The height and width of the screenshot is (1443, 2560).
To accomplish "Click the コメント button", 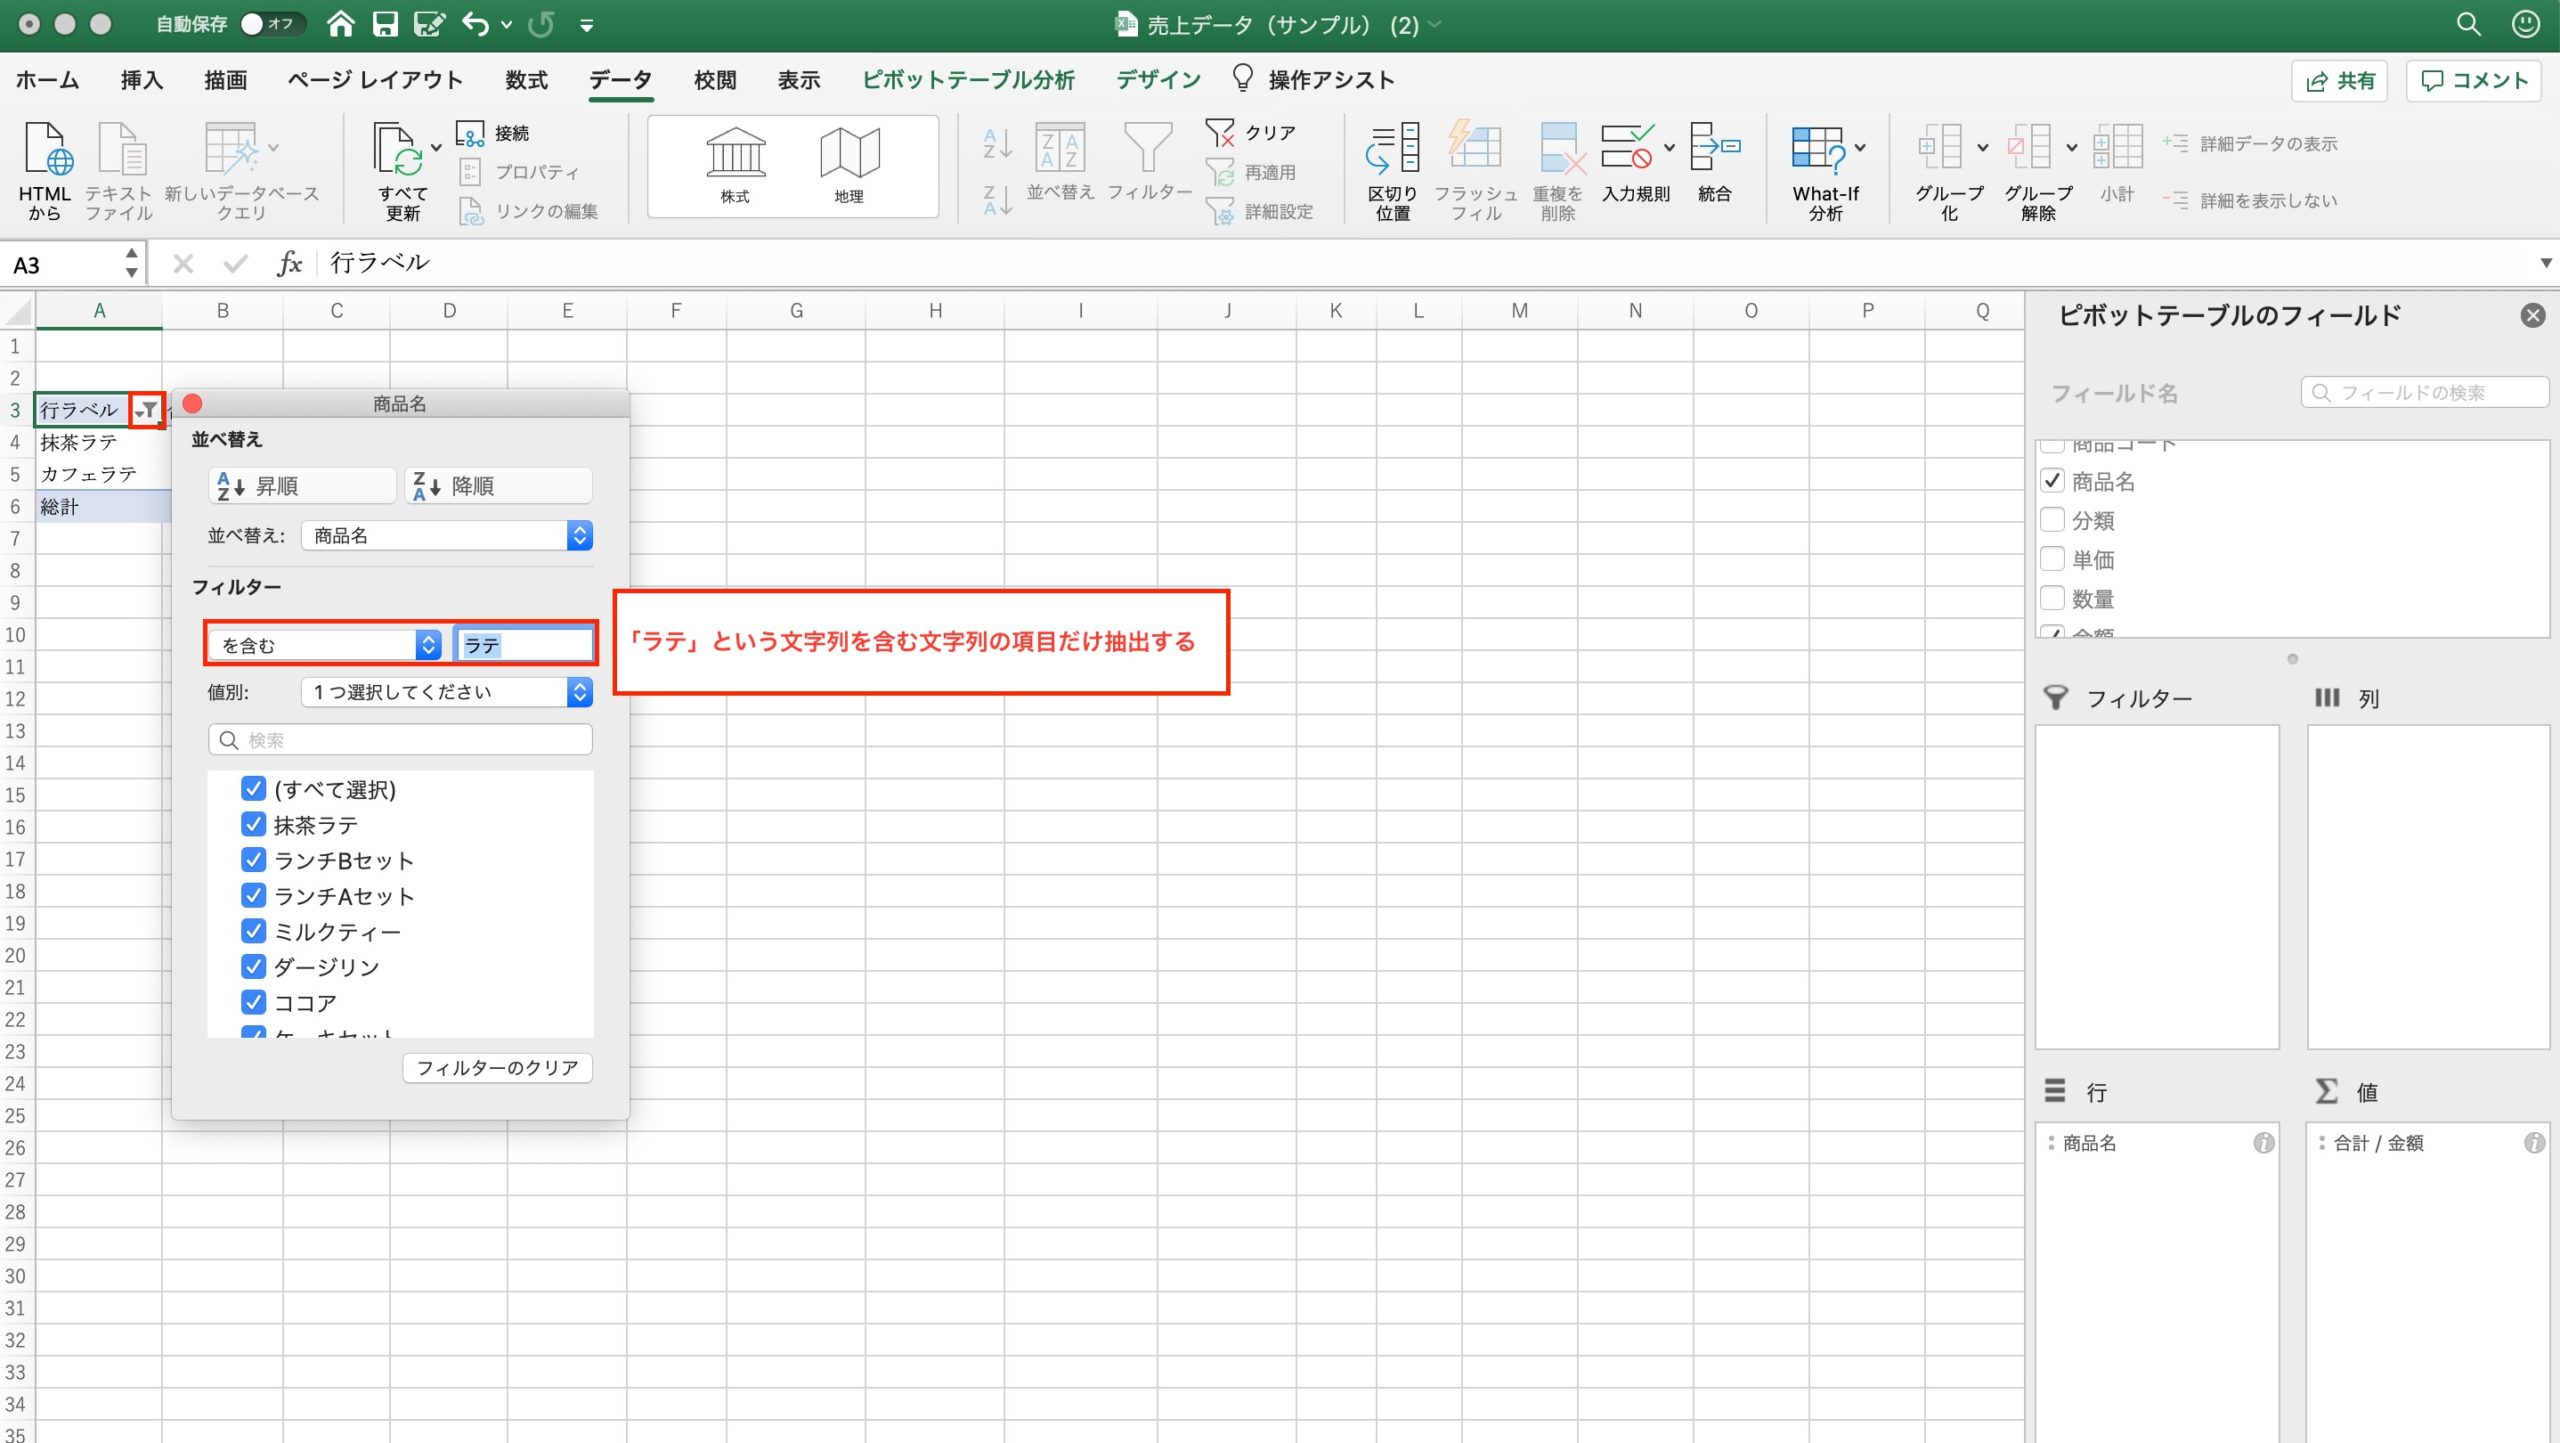I will pos(2474,81).
